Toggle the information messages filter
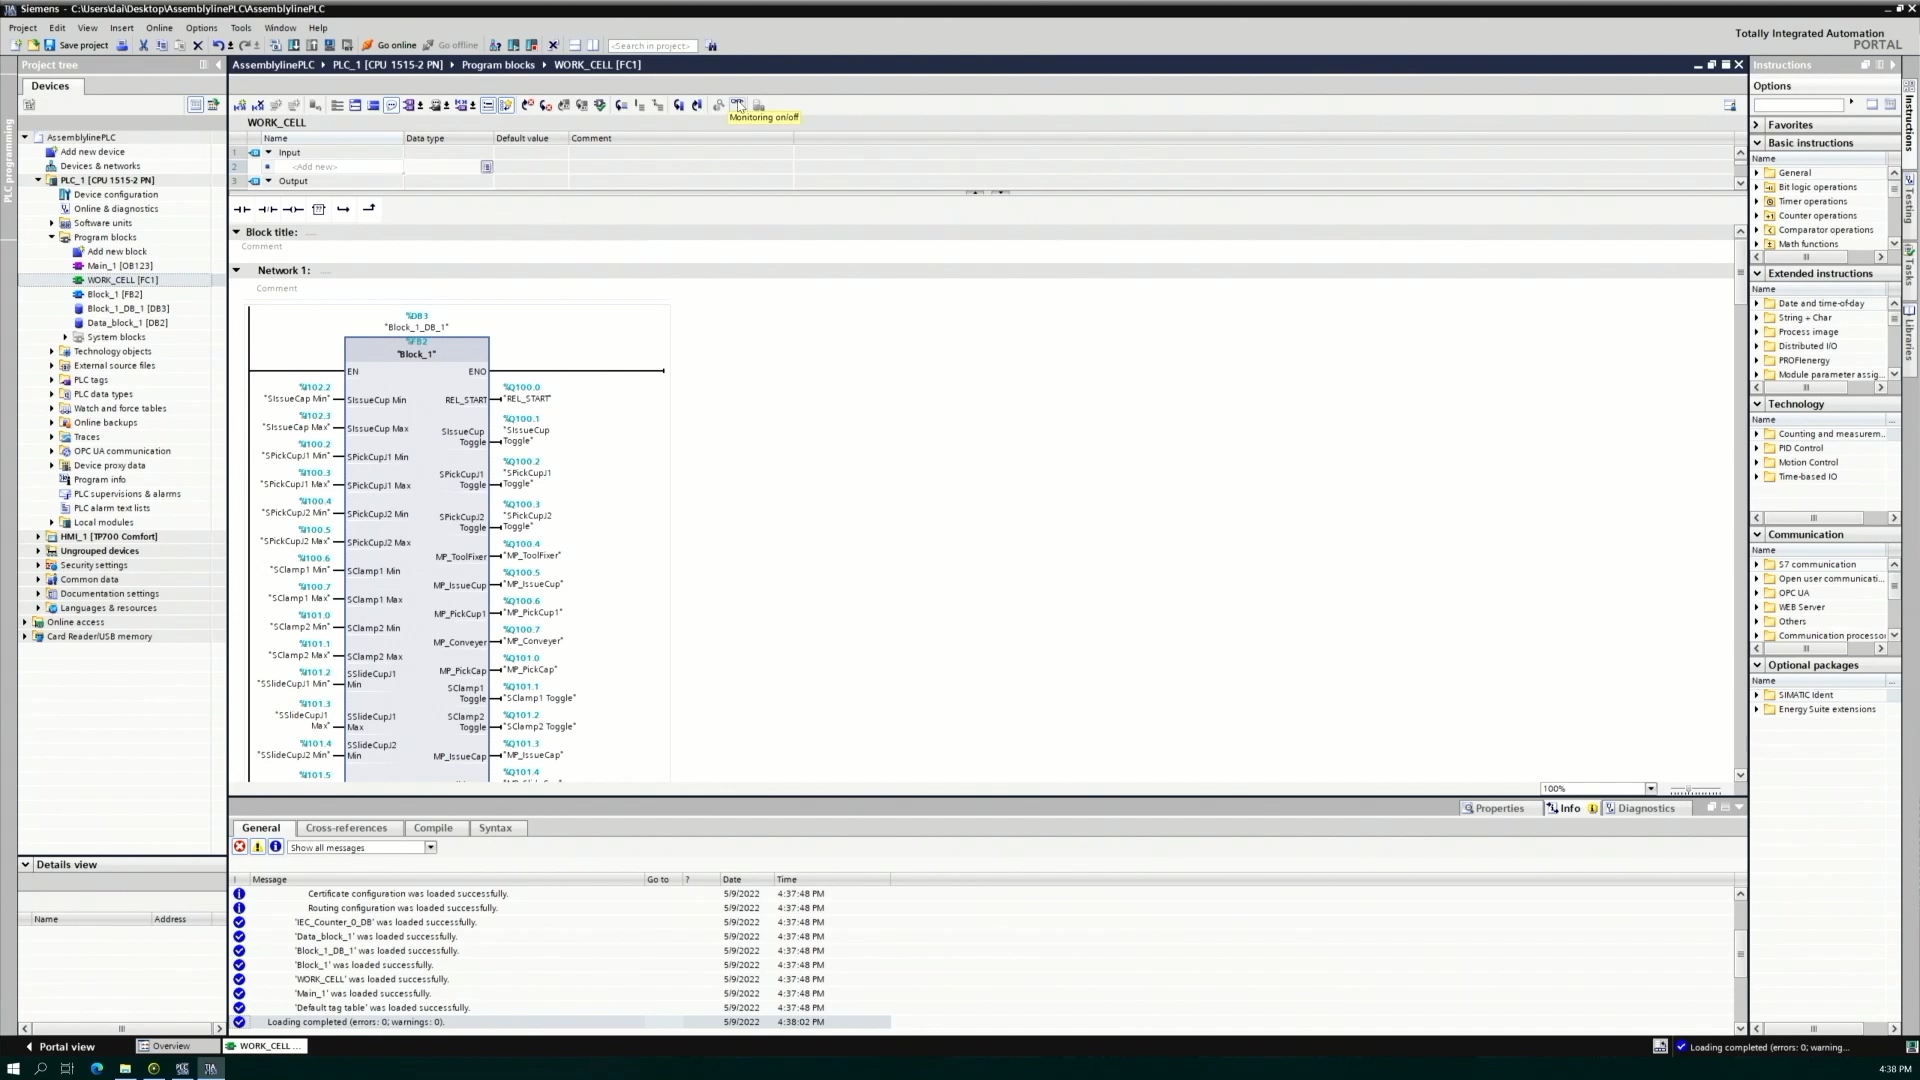The width and height of the screenshot is (1920, 1080). click(276, 847)
